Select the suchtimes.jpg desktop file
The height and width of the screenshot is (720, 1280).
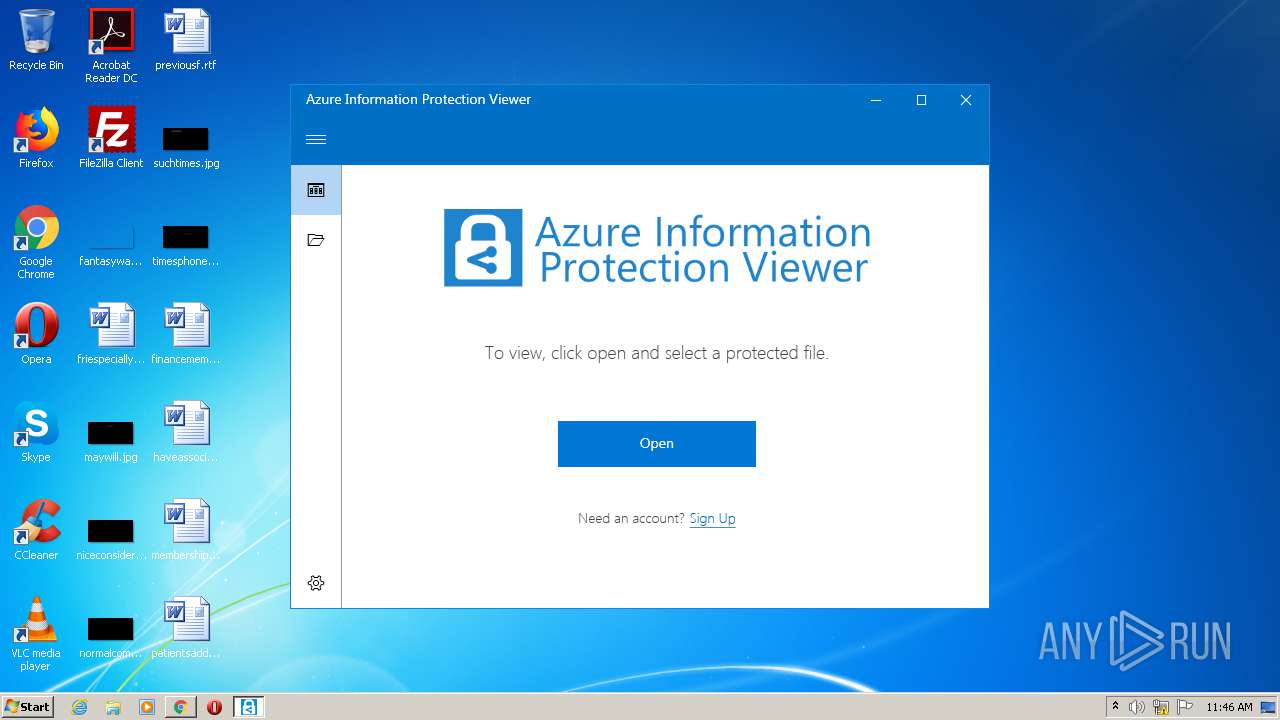[x=186, y=146]
